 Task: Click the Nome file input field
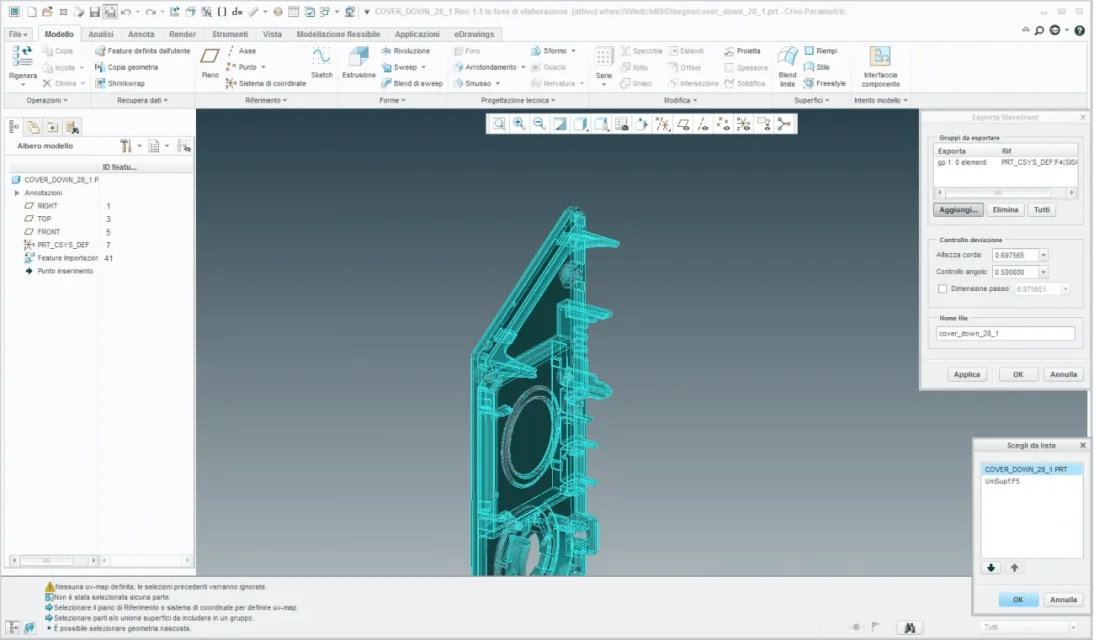pyautogui.click(x=1005, y=334)
